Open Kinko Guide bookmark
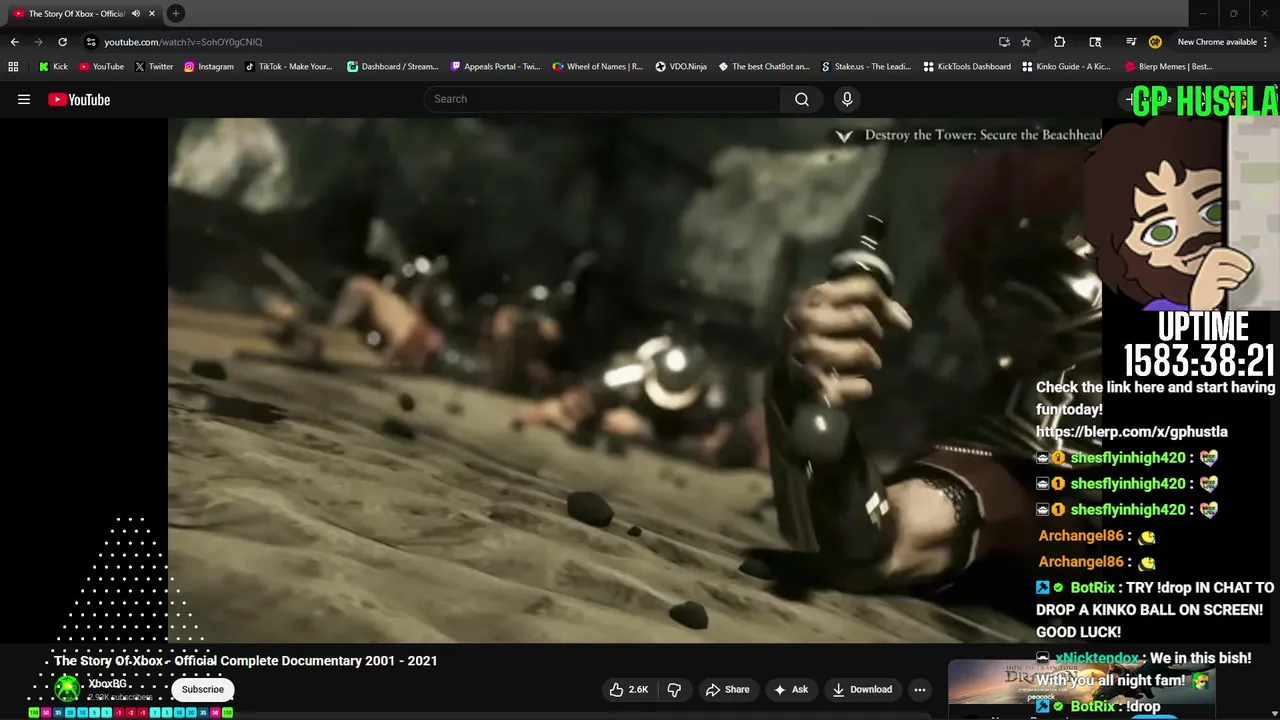This screenshot has width=1280, height=720. coord(1068,67)
